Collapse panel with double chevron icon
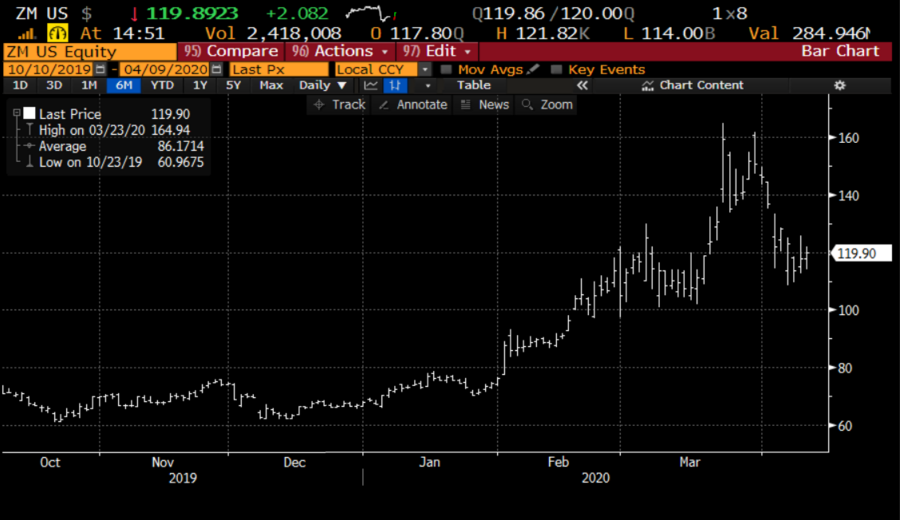Image resolution: width=900 pixels, height=520 pixels. point(582,86)
